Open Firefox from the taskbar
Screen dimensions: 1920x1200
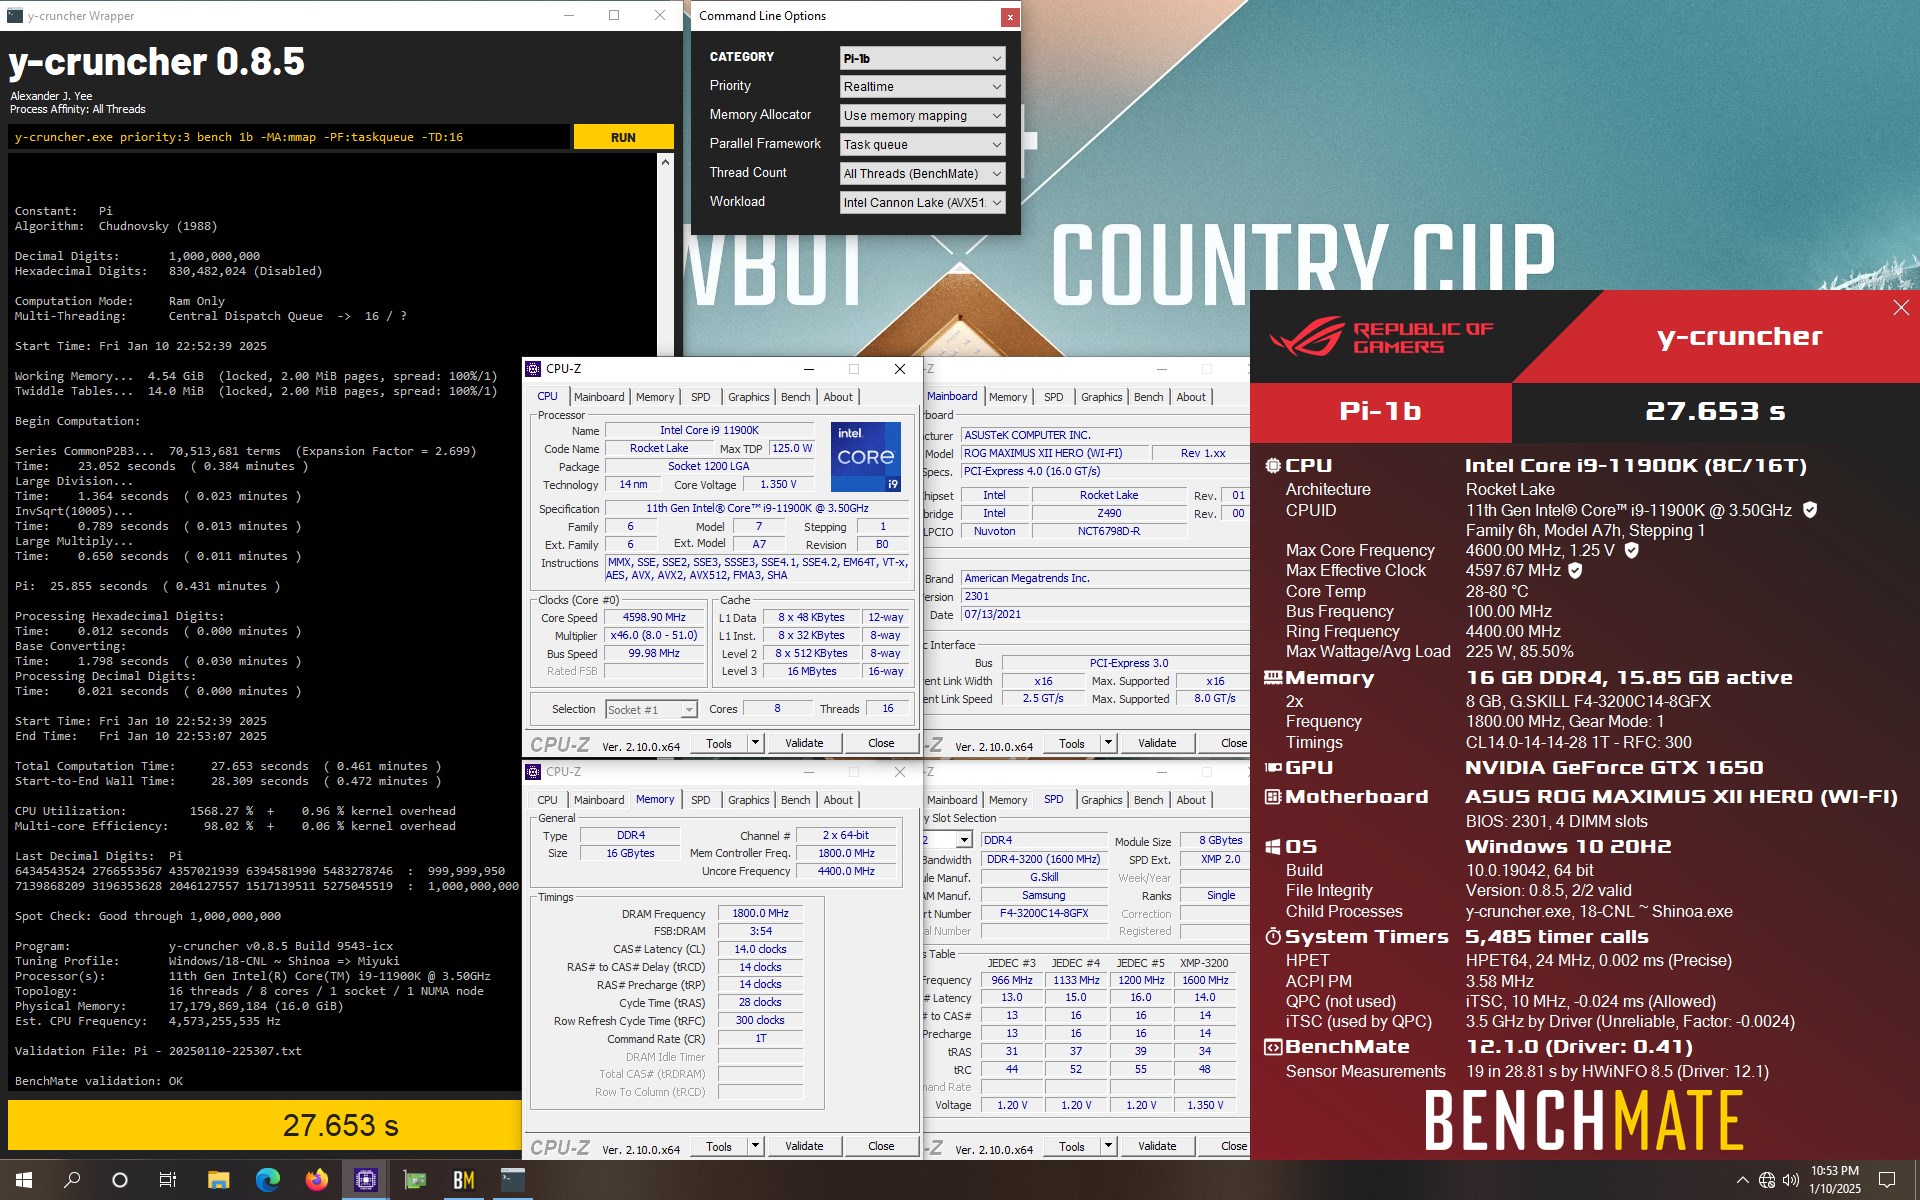[x=317, y=1180]
